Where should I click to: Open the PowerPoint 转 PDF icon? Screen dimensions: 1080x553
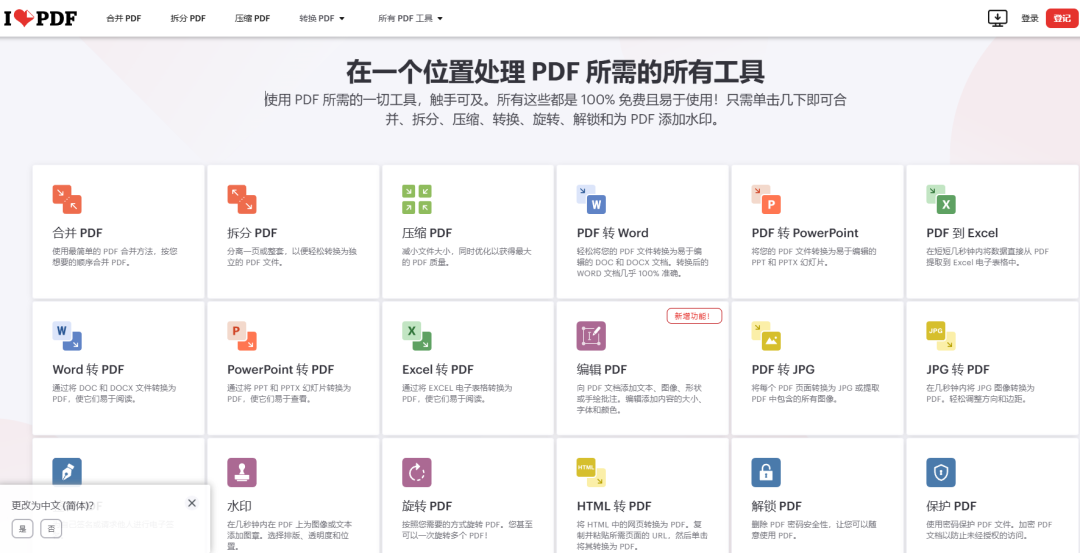pyautogui.click(x=242, y=336)
